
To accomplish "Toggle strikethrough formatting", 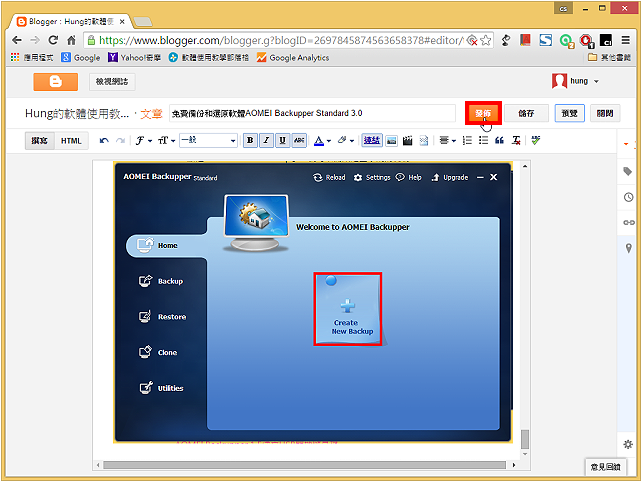I will click(299, 141).
